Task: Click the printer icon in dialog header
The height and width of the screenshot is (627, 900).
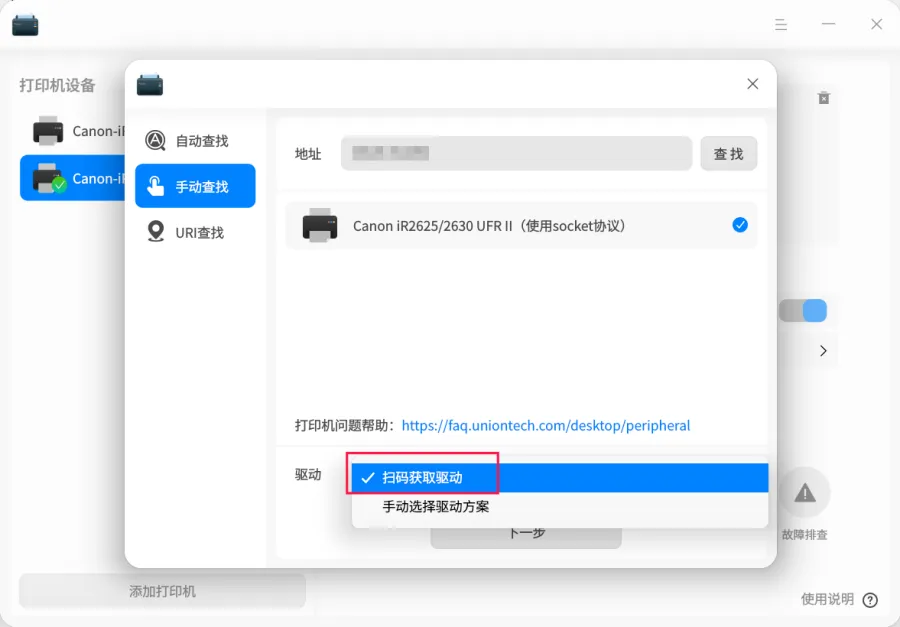Action: [x=150, y=84]
